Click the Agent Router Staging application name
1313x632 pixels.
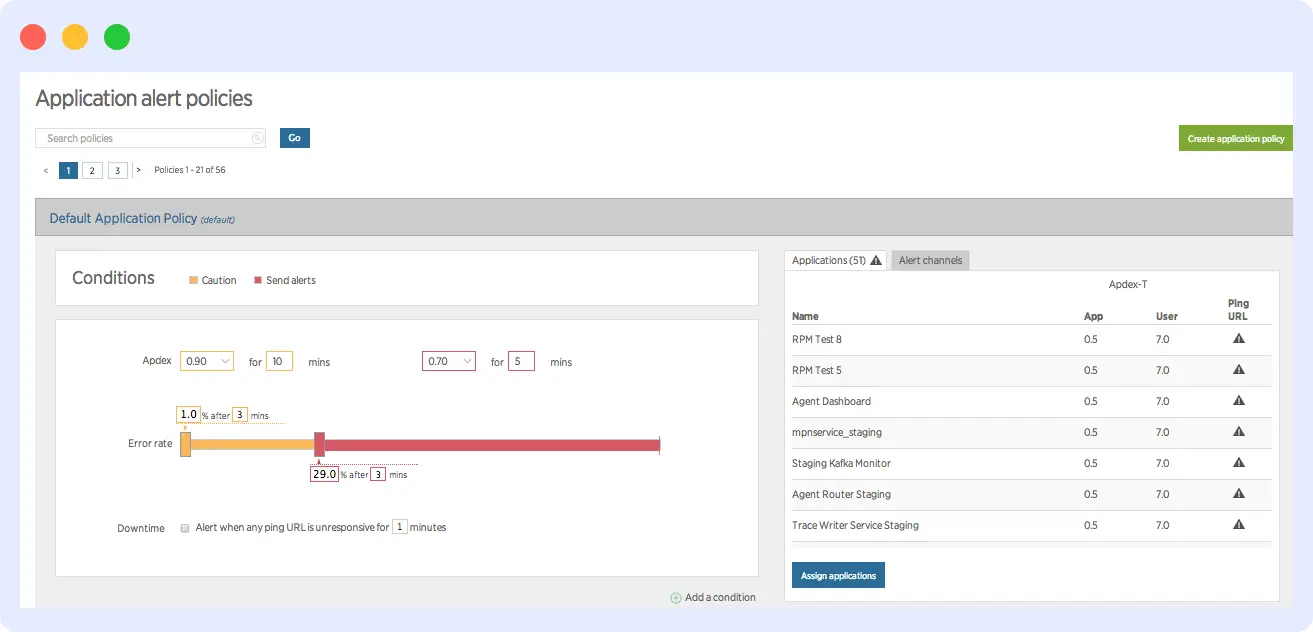click(841, 494)
